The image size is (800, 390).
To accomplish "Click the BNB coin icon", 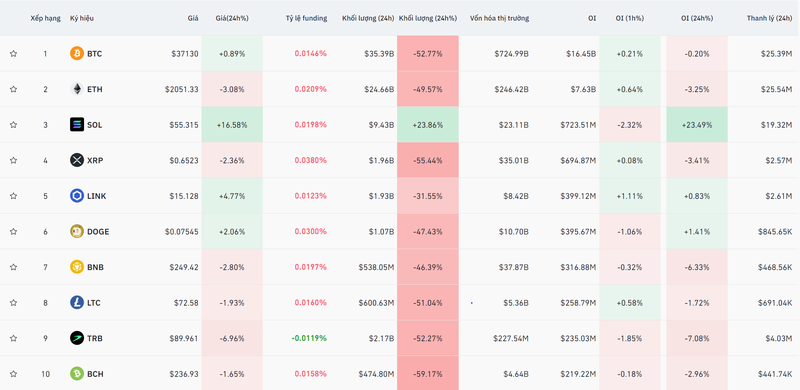I will point(77,267).
